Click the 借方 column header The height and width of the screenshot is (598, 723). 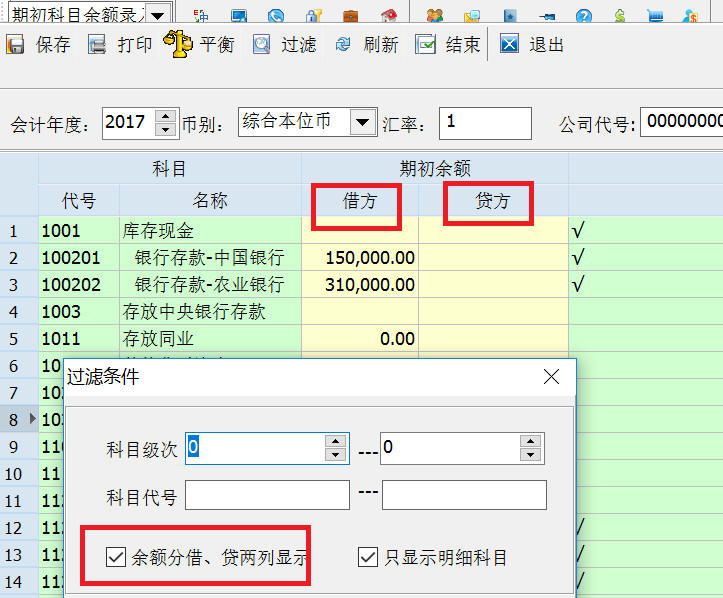(360, 201)
